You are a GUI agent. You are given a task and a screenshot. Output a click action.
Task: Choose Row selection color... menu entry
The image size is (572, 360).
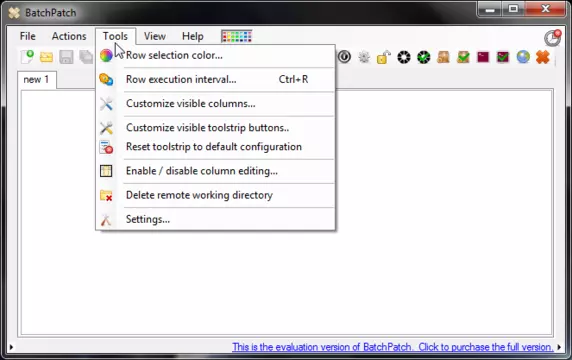coord(216,55)
